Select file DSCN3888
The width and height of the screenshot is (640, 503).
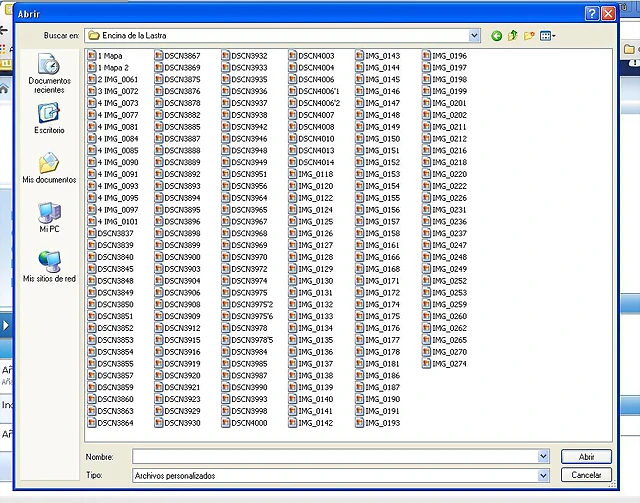click(178, 150)
